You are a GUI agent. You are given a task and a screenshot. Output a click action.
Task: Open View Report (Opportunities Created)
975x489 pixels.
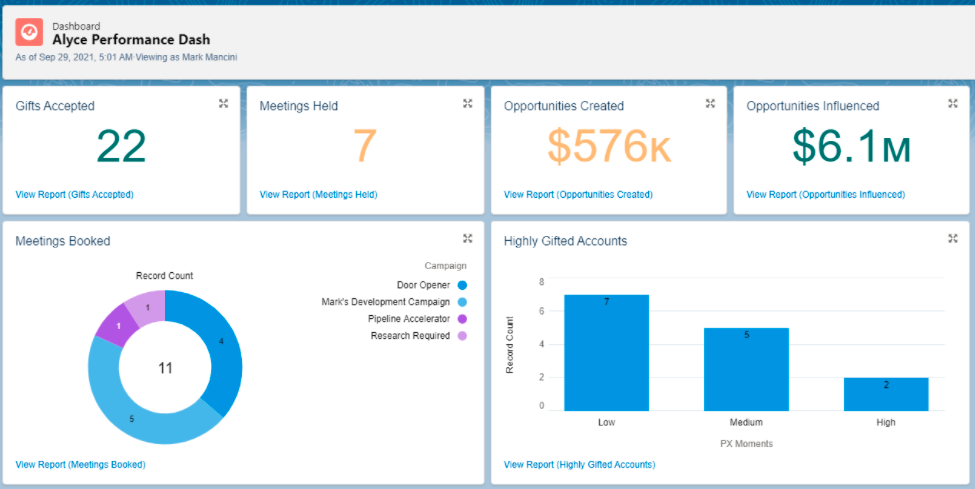click(578, 195)
